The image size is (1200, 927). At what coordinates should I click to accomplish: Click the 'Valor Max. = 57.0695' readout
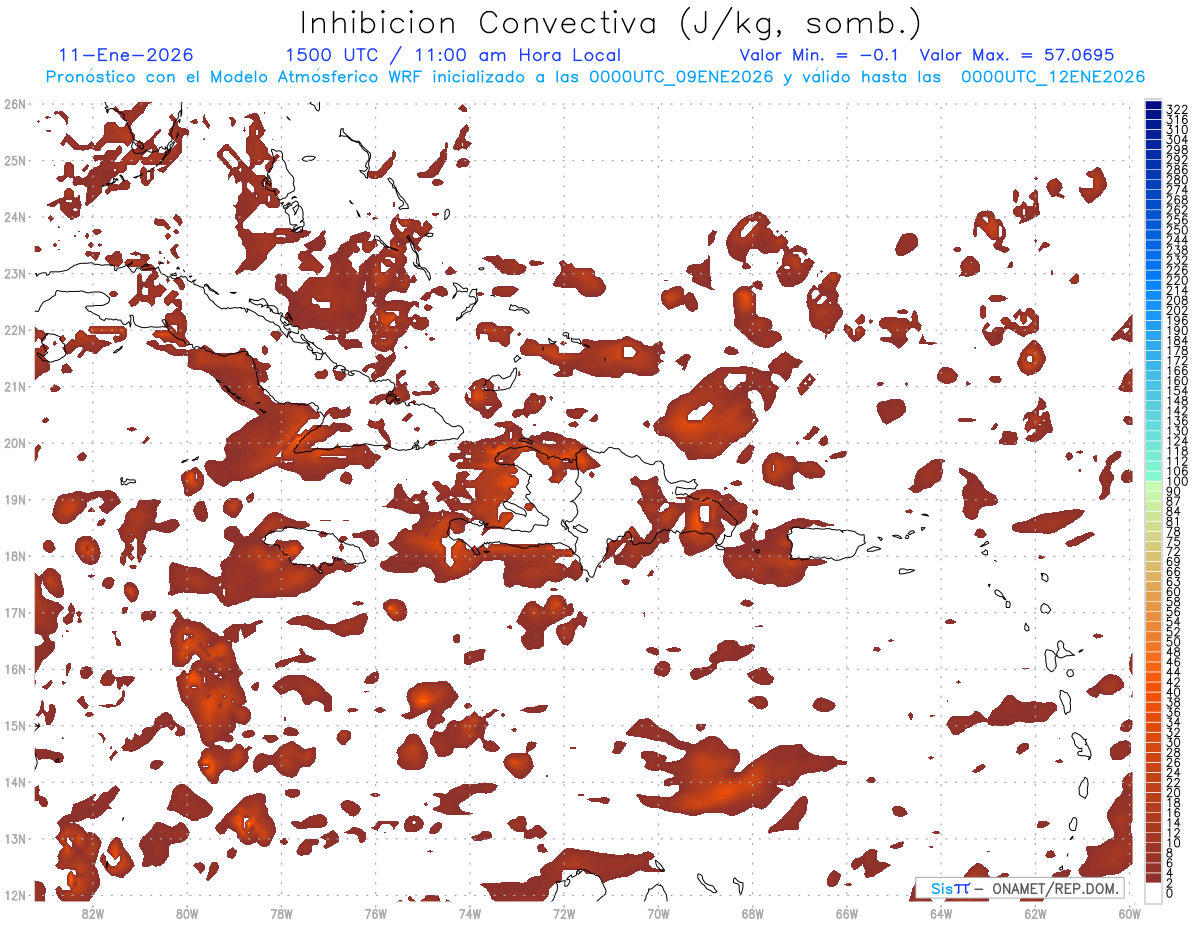point(1017,55)
